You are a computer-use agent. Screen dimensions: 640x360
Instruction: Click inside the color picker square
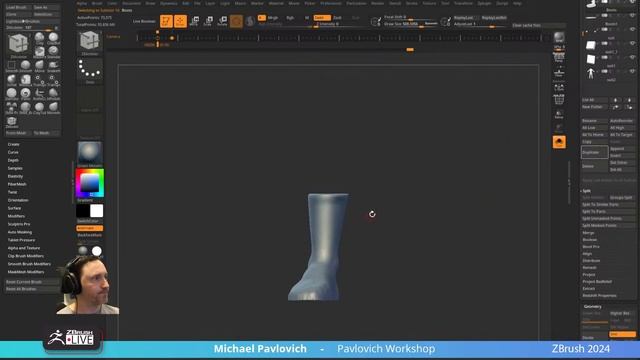pyautogui.click(x=90, y=183)
